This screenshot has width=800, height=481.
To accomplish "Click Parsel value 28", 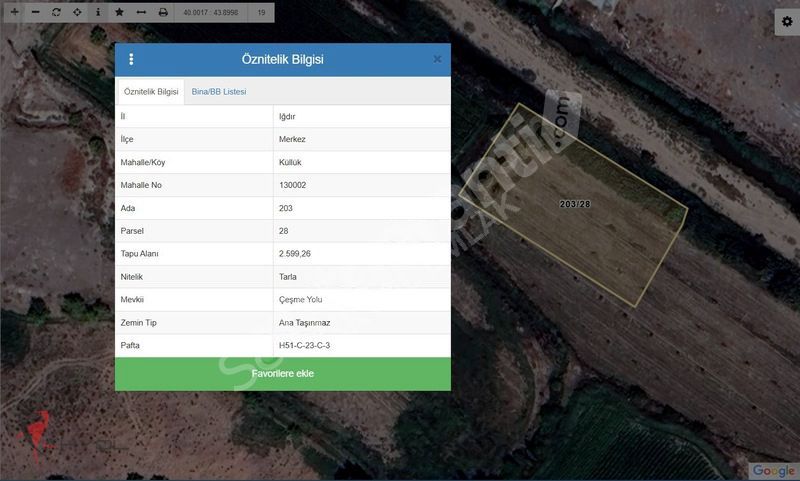I will coord(284,231).
